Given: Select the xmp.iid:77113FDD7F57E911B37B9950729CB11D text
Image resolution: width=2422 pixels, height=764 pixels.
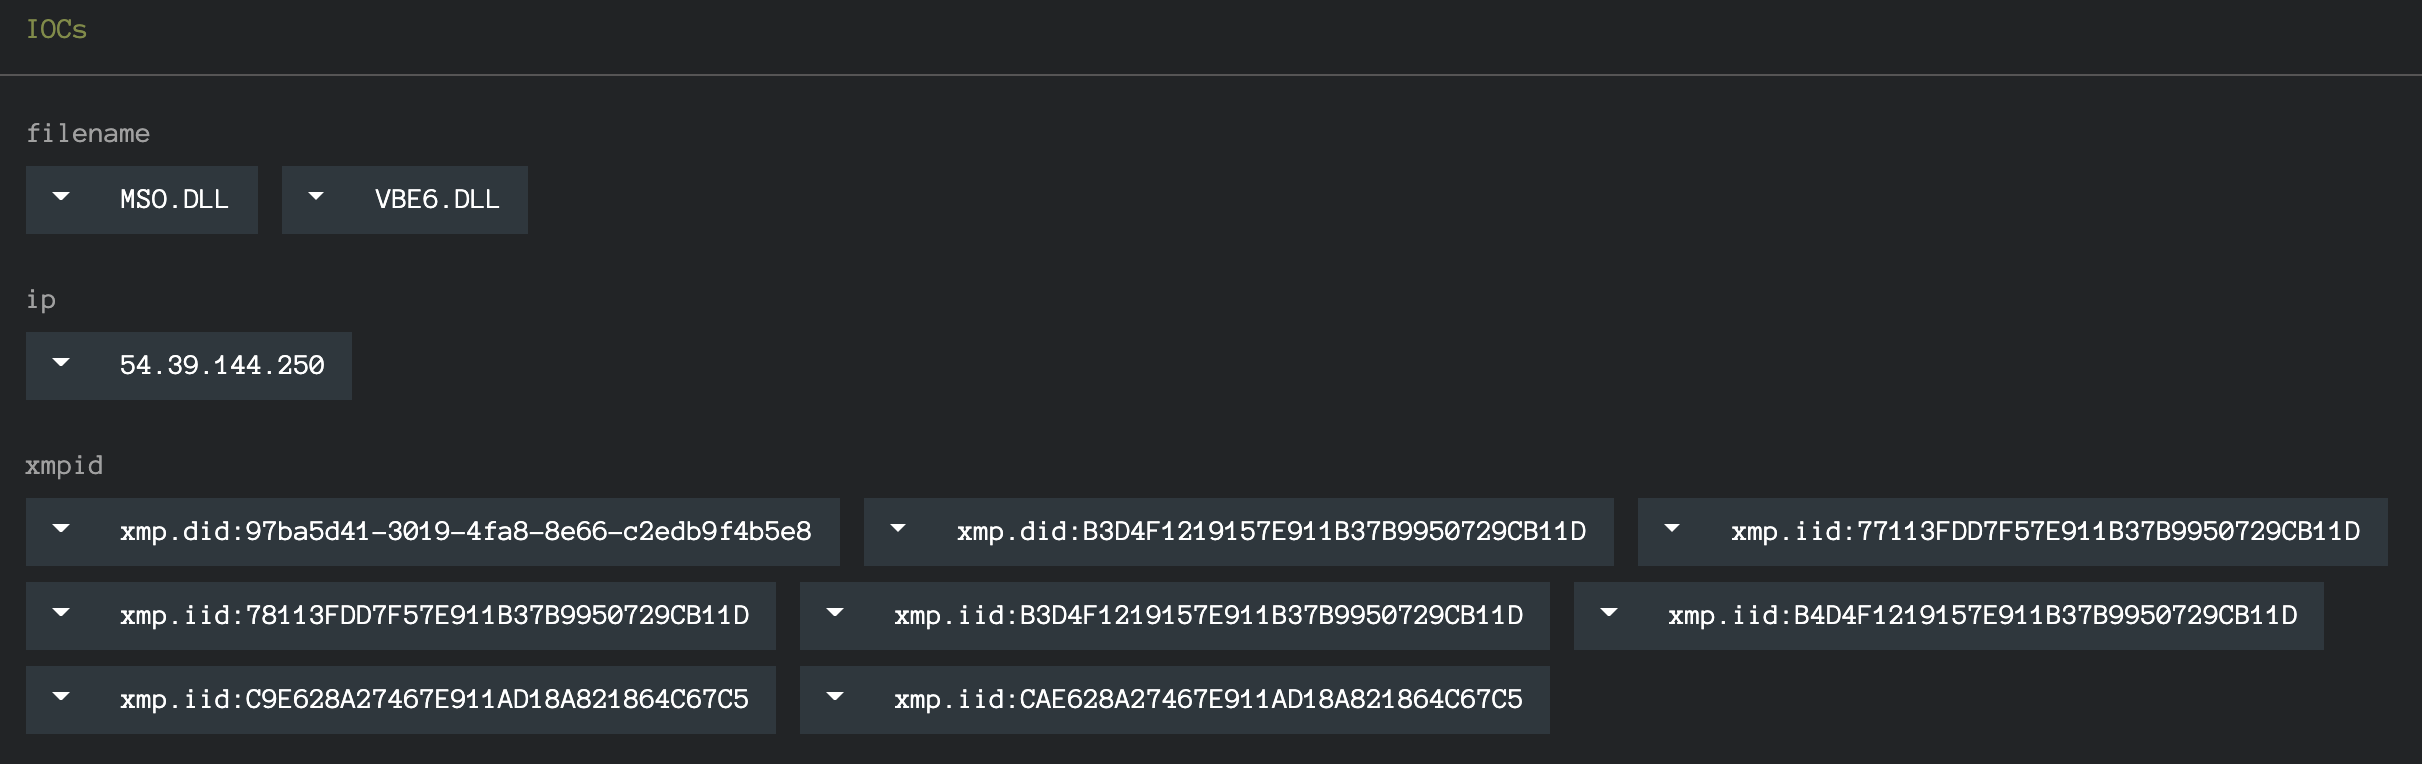Looking at the screenshot, I should (2046, 532).
